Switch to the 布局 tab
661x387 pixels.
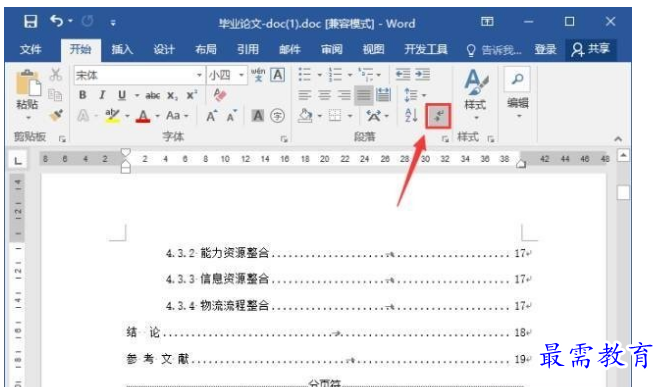(x=206, y=50)
